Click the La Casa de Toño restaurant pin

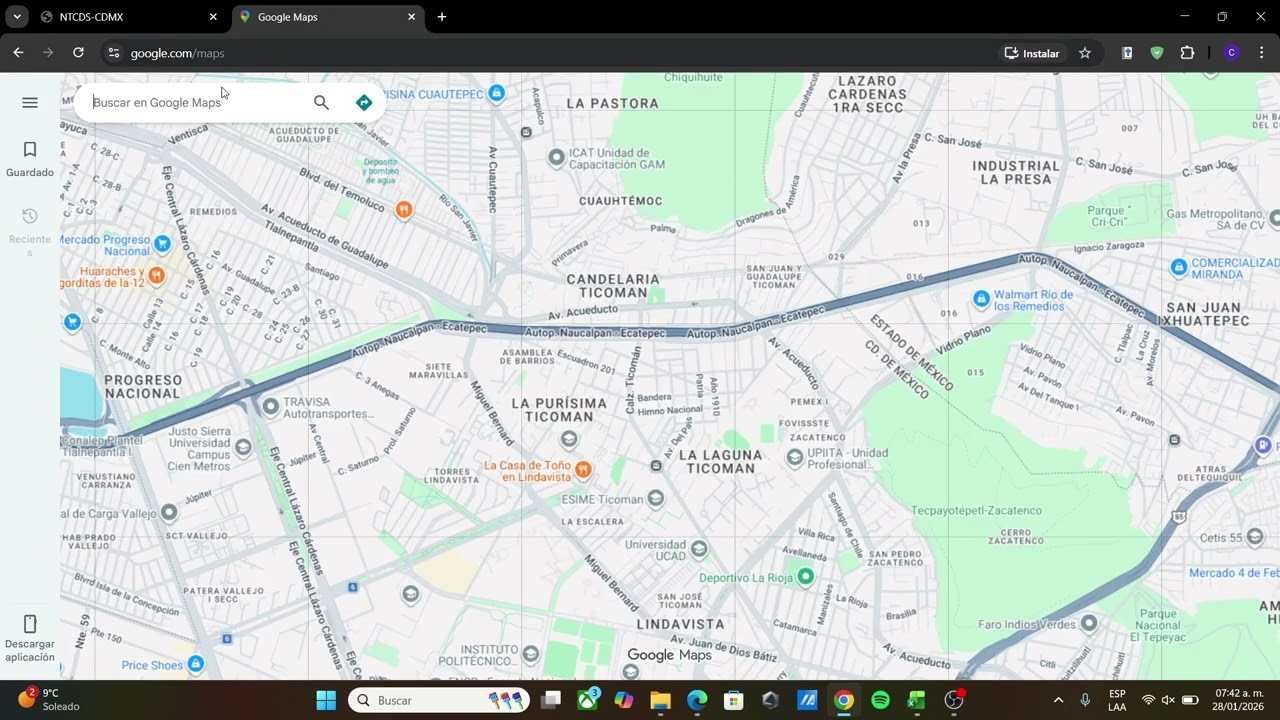tap(584, 468)
